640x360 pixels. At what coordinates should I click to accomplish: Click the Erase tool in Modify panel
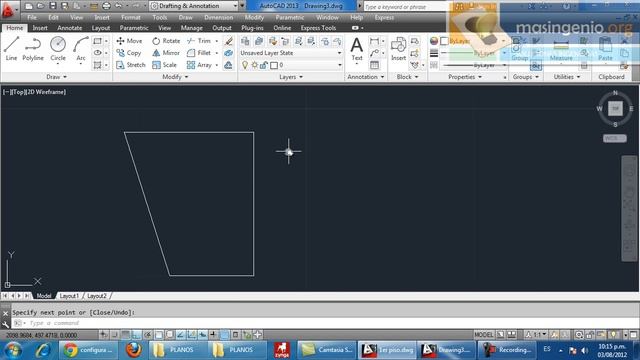click(x=229, y=41)
